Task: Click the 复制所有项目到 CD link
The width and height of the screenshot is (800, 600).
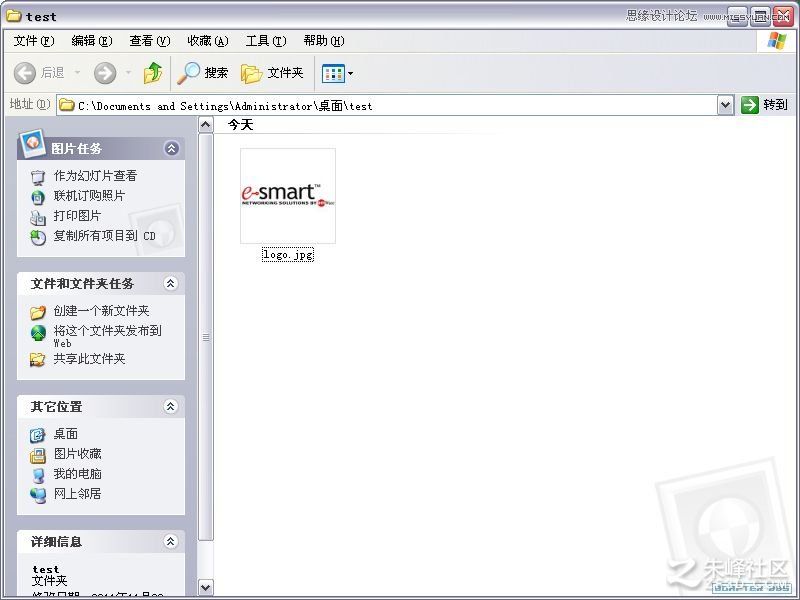Action: coord(105,236)
